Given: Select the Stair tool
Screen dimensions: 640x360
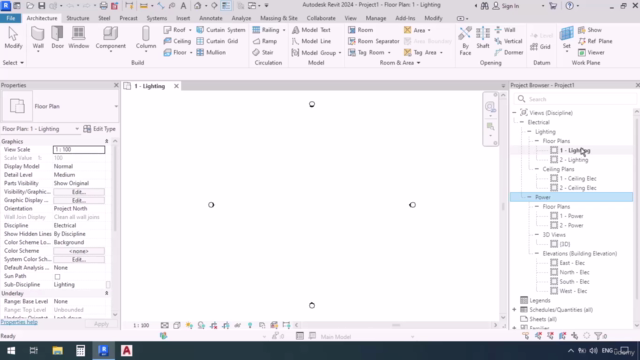Looking at the screenshot, I should point(262,52).
